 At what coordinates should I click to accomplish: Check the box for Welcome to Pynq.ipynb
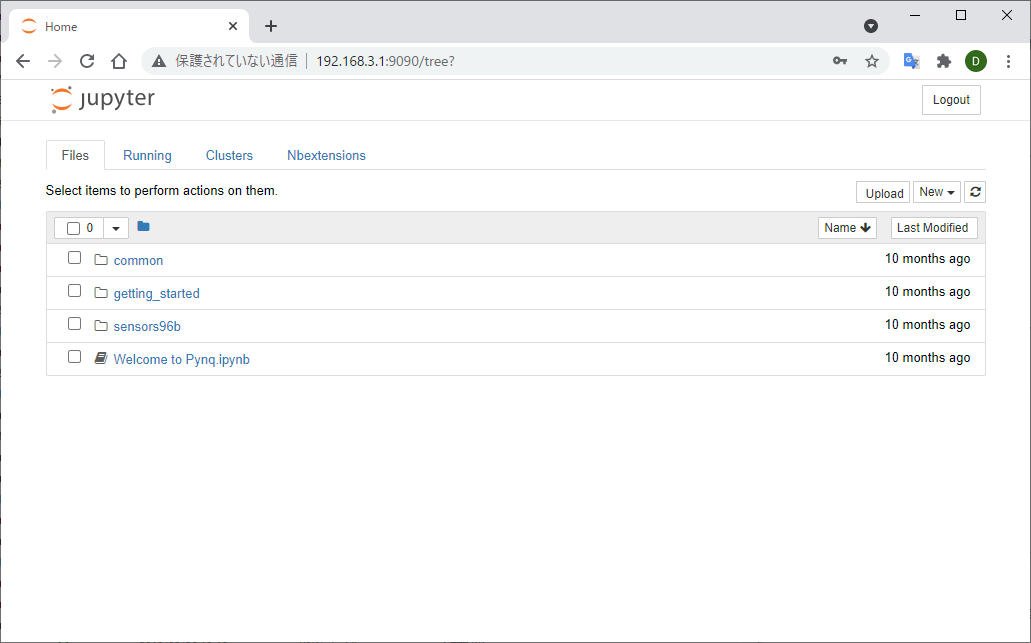[74, 356]
